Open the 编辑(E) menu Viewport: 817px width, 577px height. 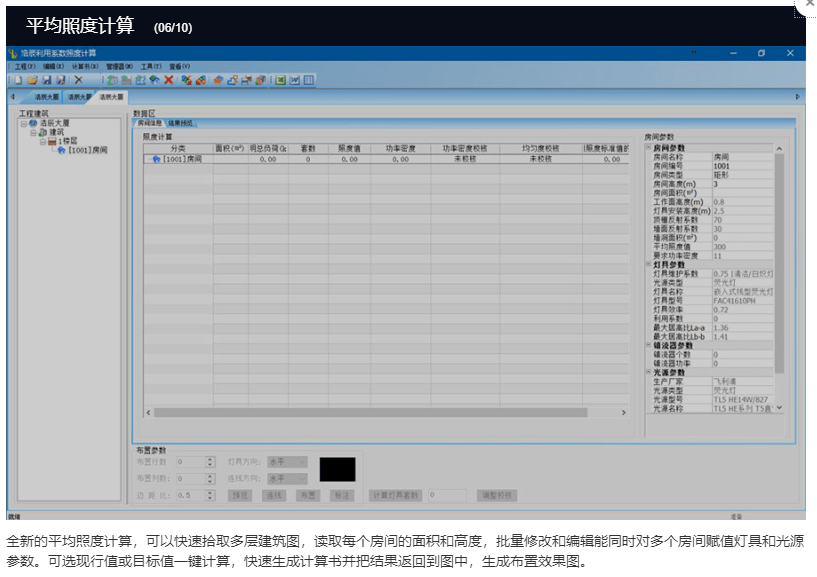coord(53,67)
